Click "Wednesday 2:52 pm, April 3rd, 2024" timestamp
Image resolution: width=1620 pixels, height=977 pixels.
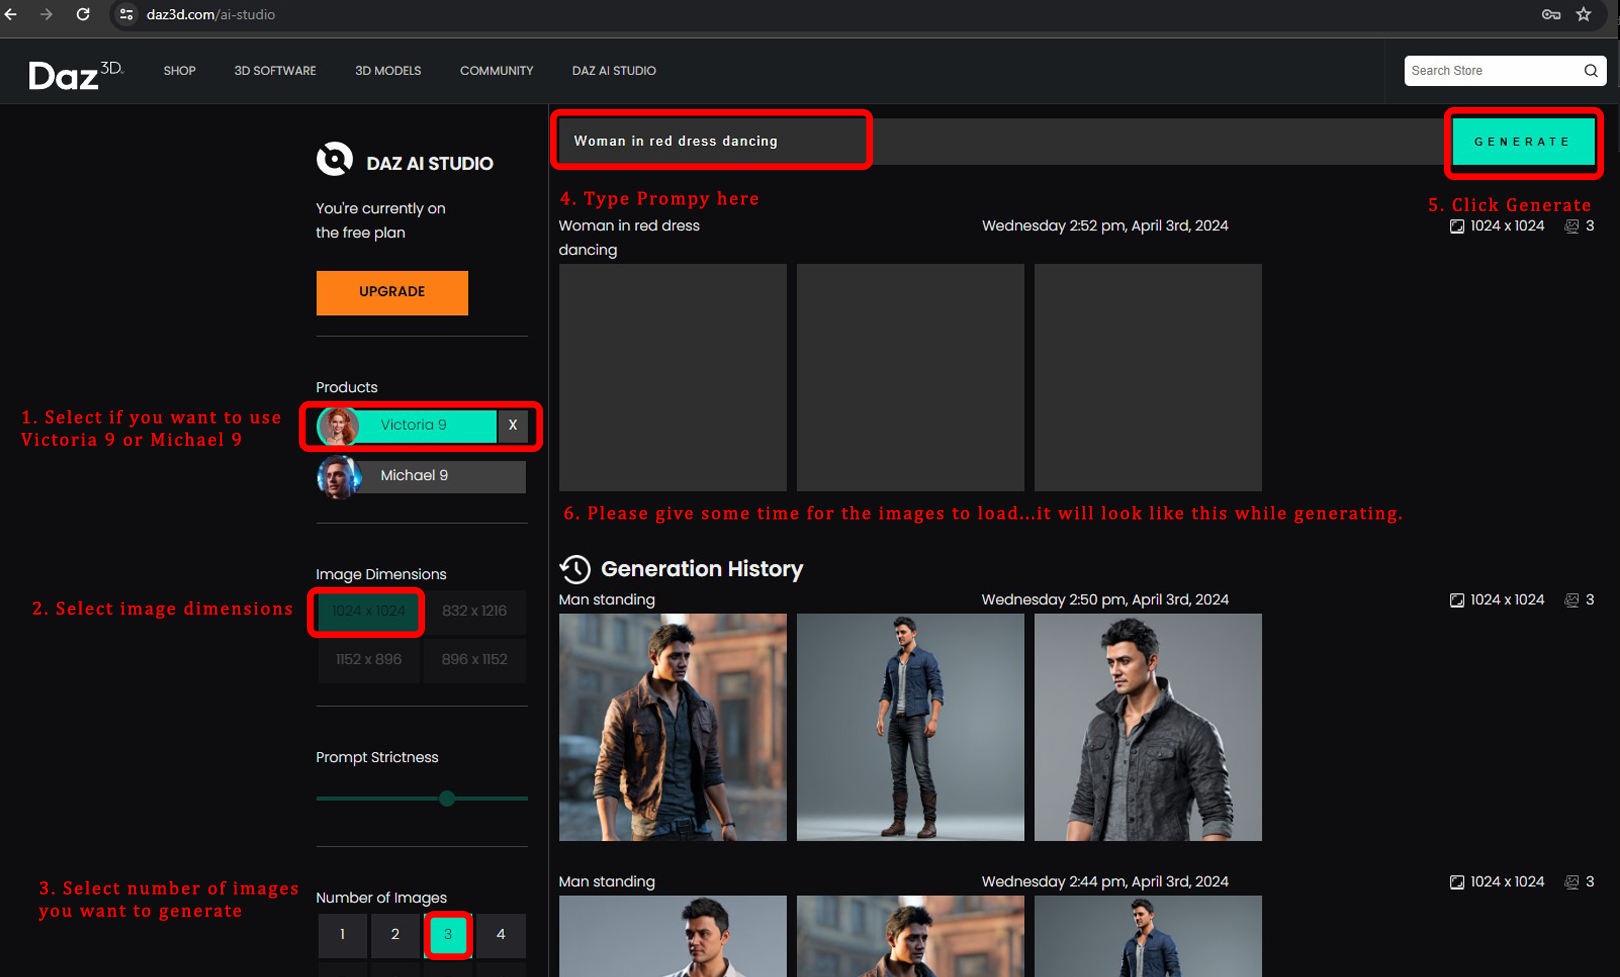point(1105,226)
